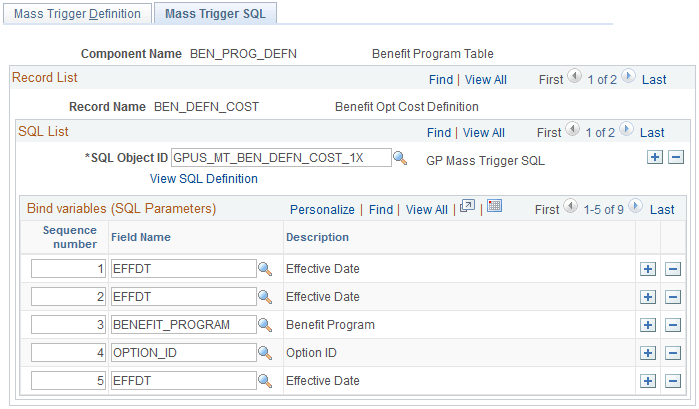Edit the EFFDT field name in sequence 2
The width and height of the screenshot is (699, 409).
[184, 297]
